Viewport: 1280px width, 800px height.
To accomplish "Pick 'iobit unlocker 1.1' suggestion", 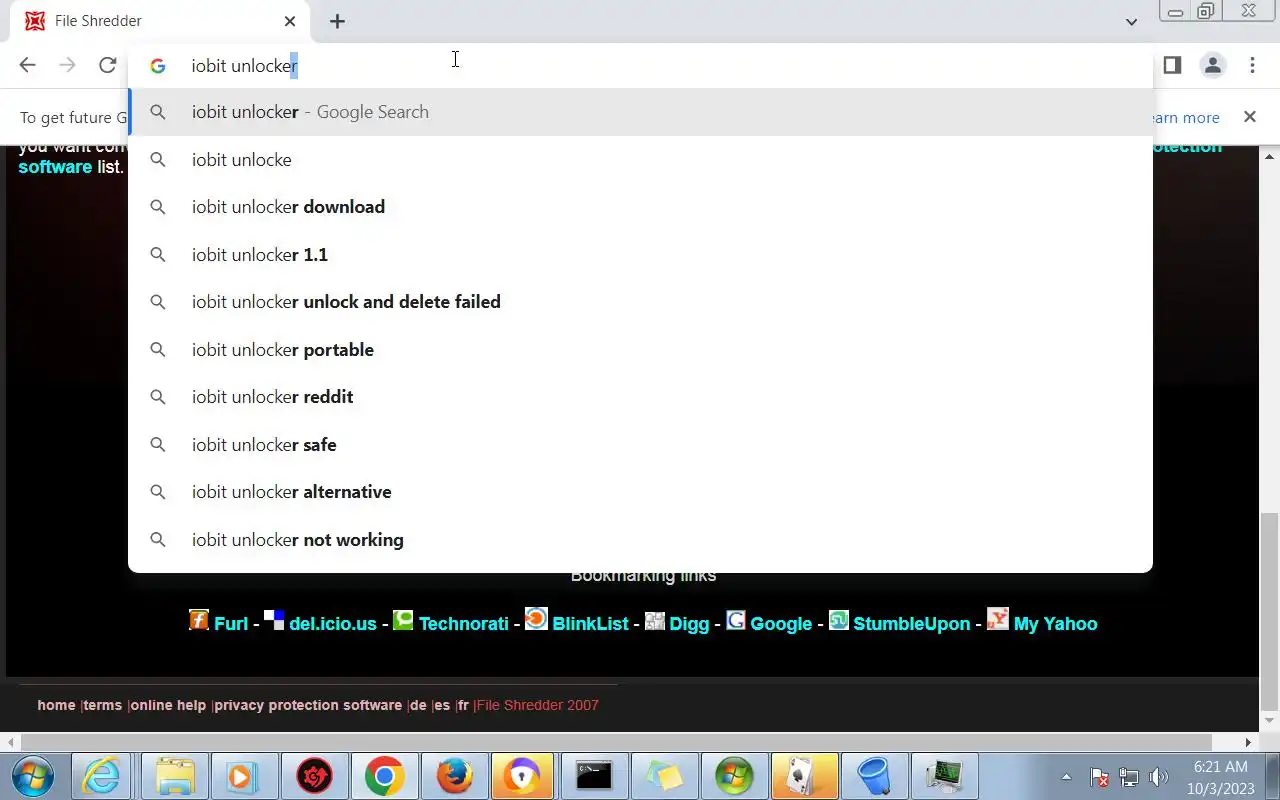I will pyautogui.click(x=640, y=255).
